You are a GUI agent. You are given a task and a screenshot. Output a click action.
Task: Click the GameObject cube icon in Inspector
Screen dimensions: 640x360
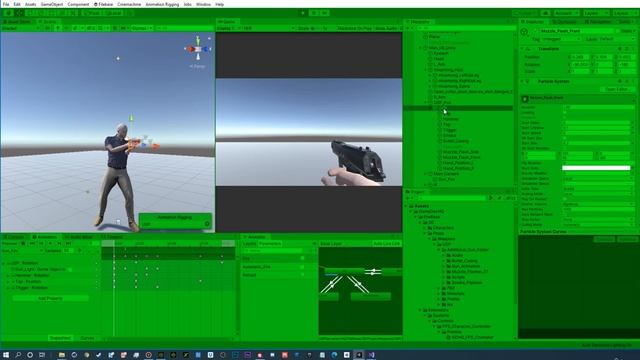click(x=524, y=32)
